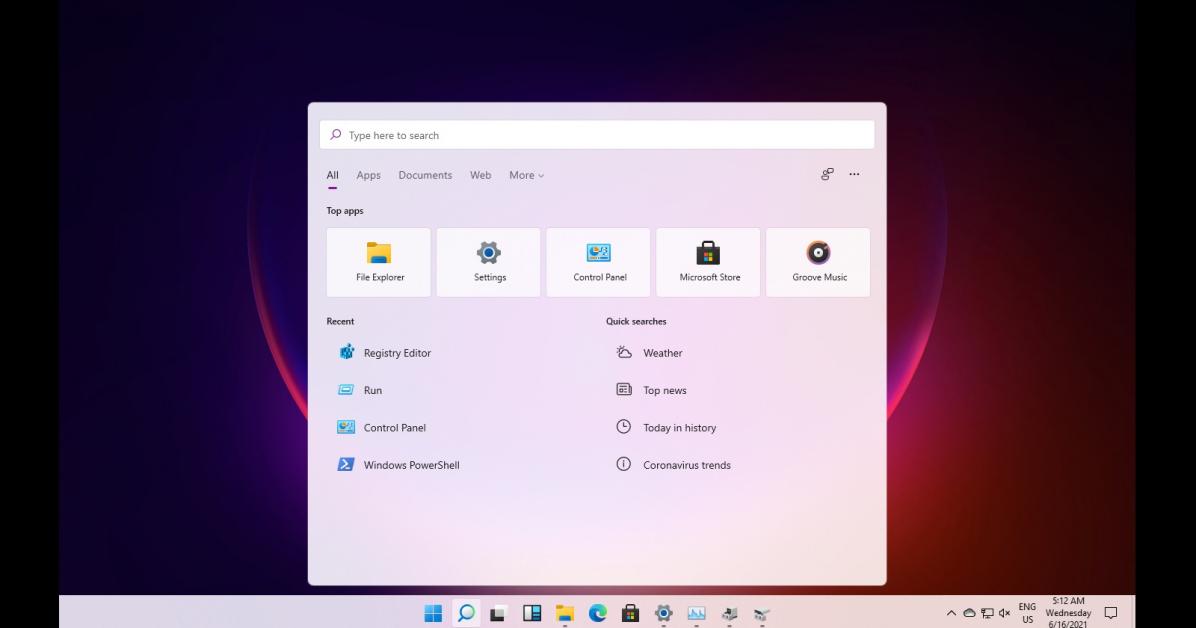Switch to the Documents search tab
This screenshot has width=1196, height=628.
coord(425,176)
